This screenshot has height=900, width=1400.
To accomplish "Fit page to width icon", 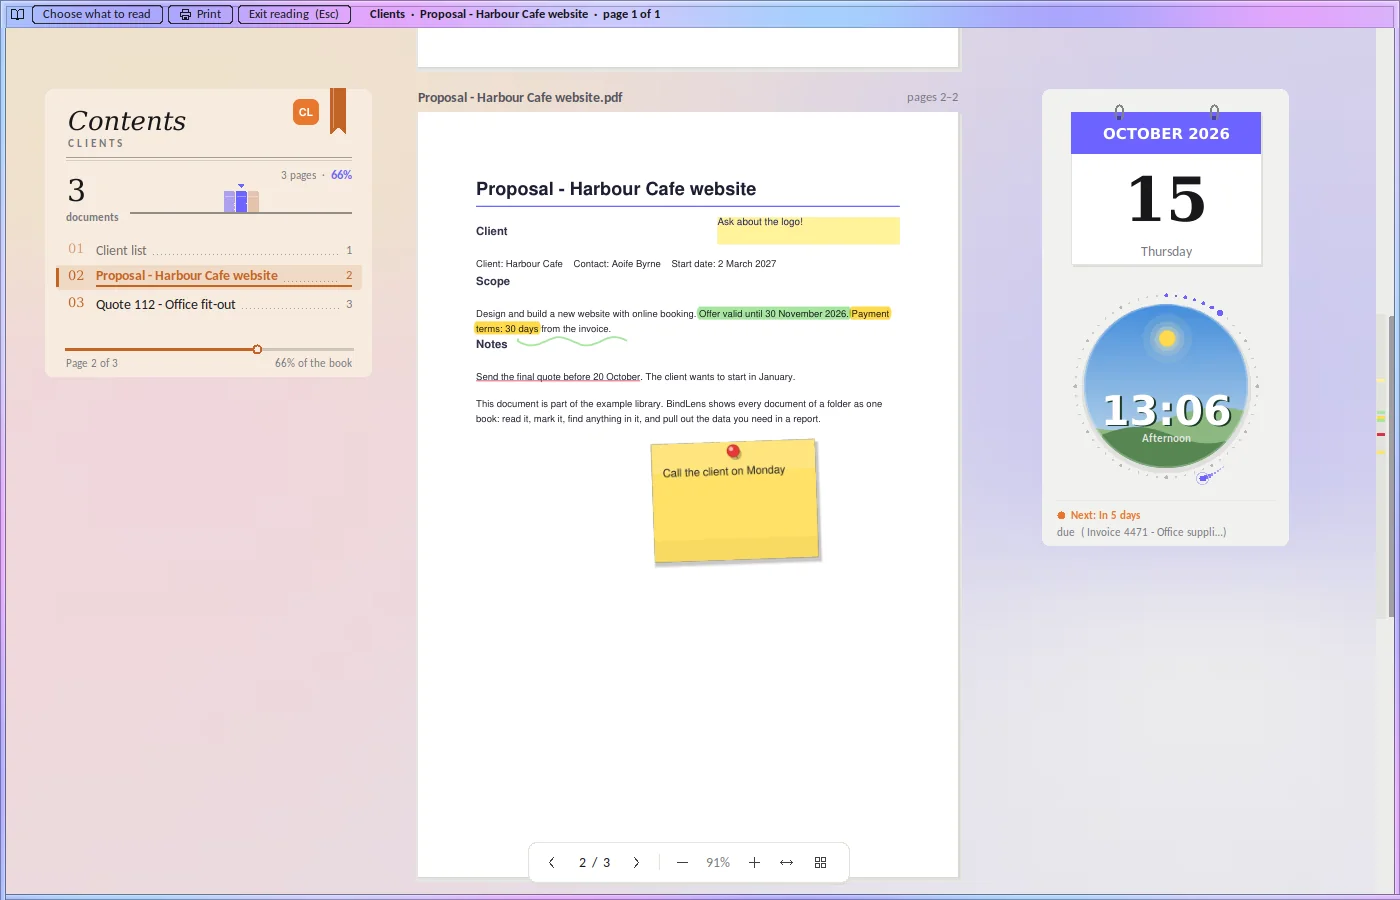I will [787, 862].
